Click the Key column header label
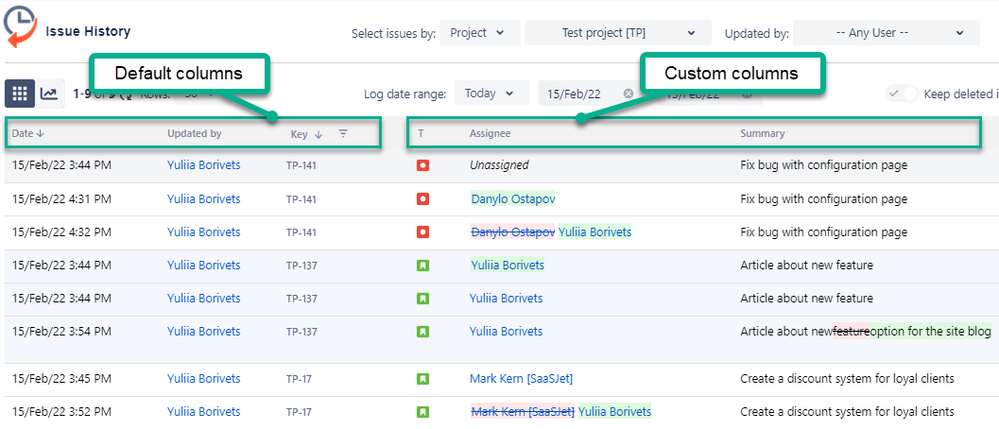This screenshot has height=429, width=999. (x=299, y=135)
